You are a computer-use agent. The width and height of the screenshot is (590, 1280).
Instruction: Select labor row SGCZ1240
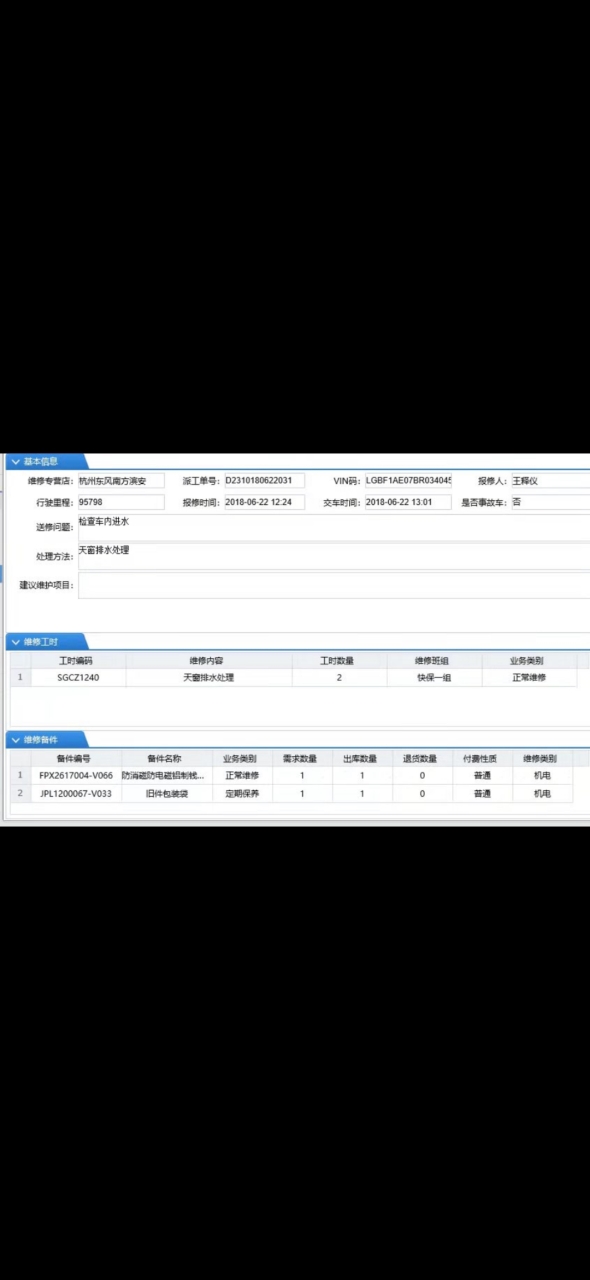(x=293, y=677)
